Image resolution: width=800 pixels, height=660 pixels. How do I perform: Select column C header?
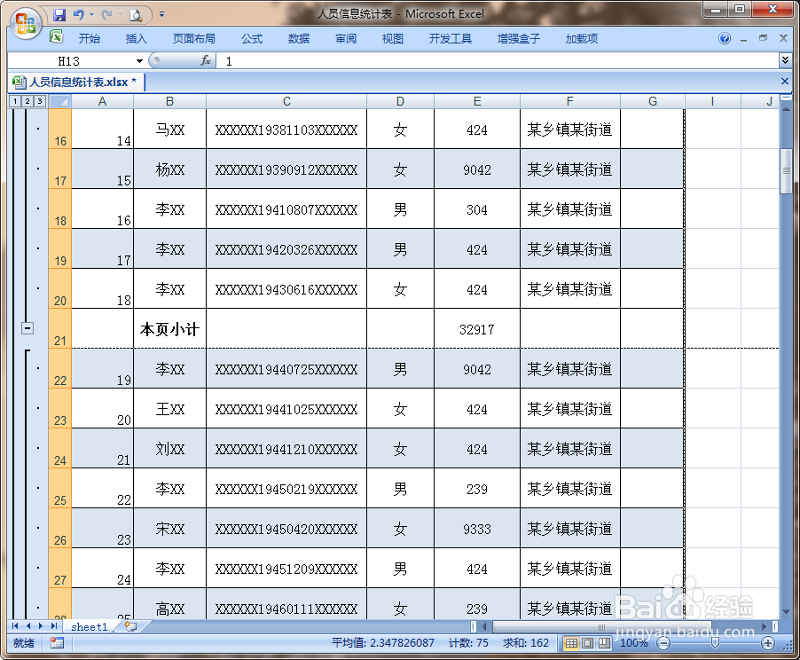click(x=287, y=101)
